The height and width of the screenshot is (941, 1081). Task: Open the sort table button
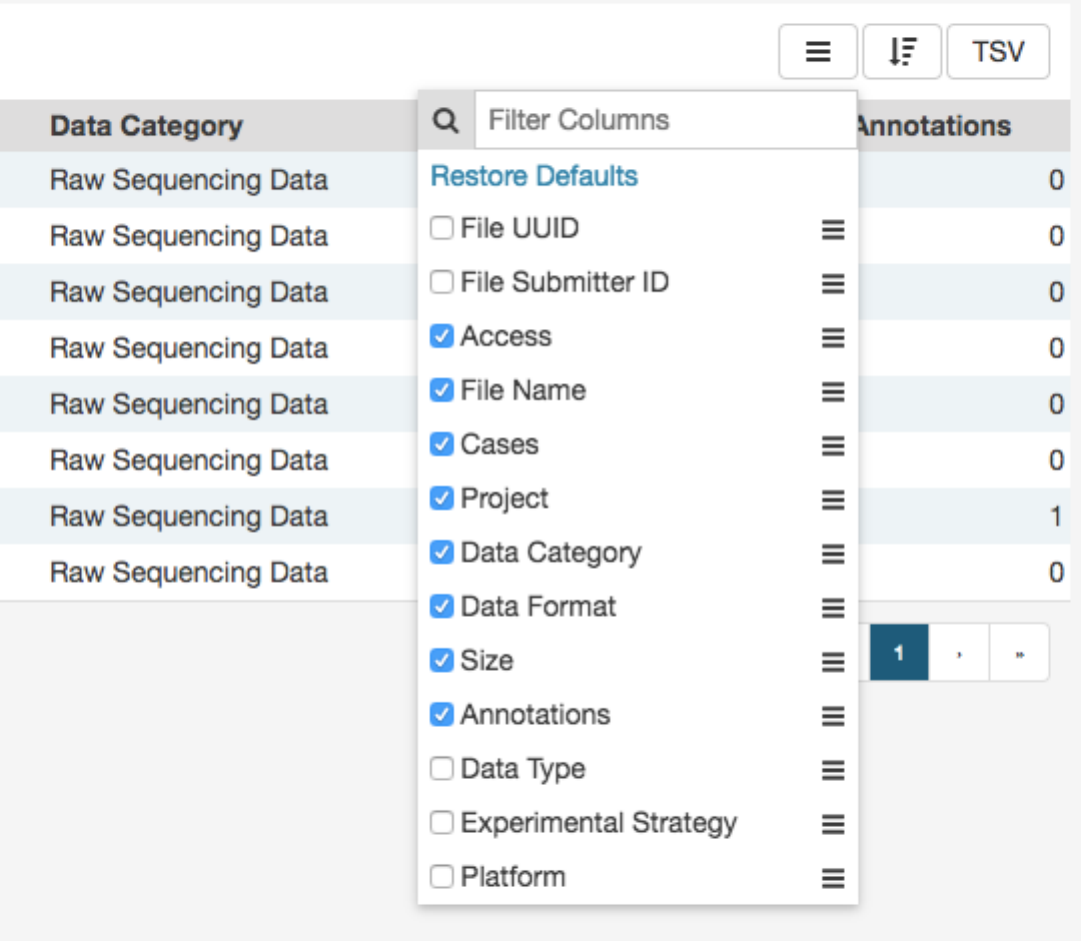(902, 52)
